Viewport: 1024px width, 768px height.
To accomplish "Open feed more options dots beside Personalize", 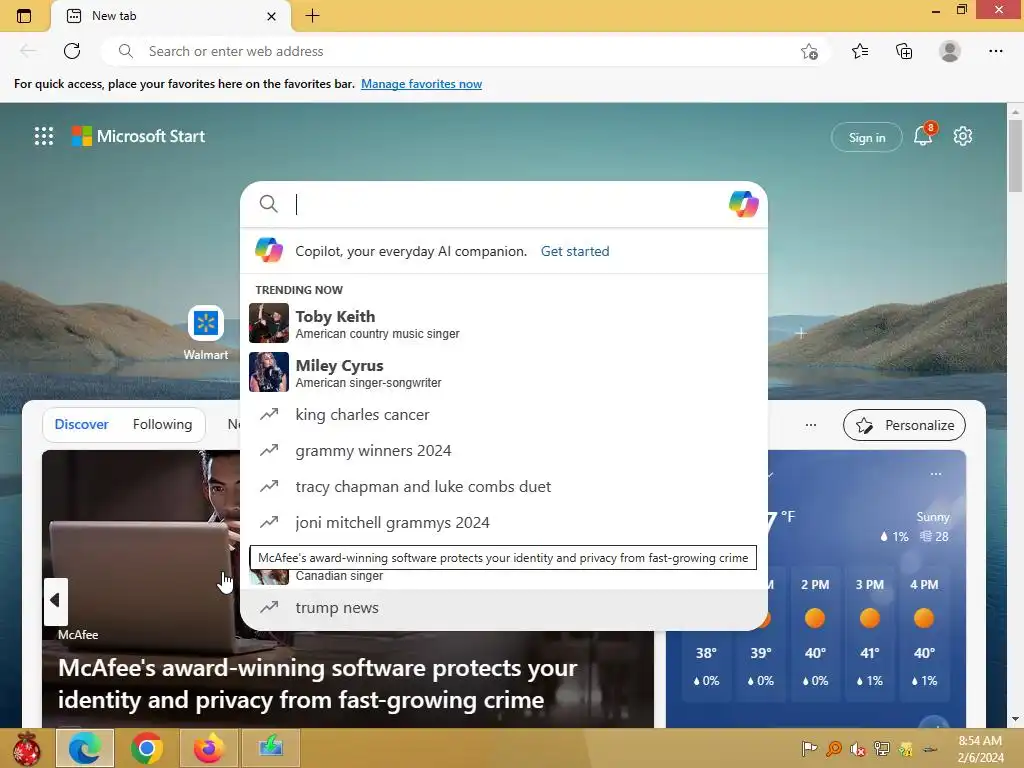I will [x=811, y=425].
